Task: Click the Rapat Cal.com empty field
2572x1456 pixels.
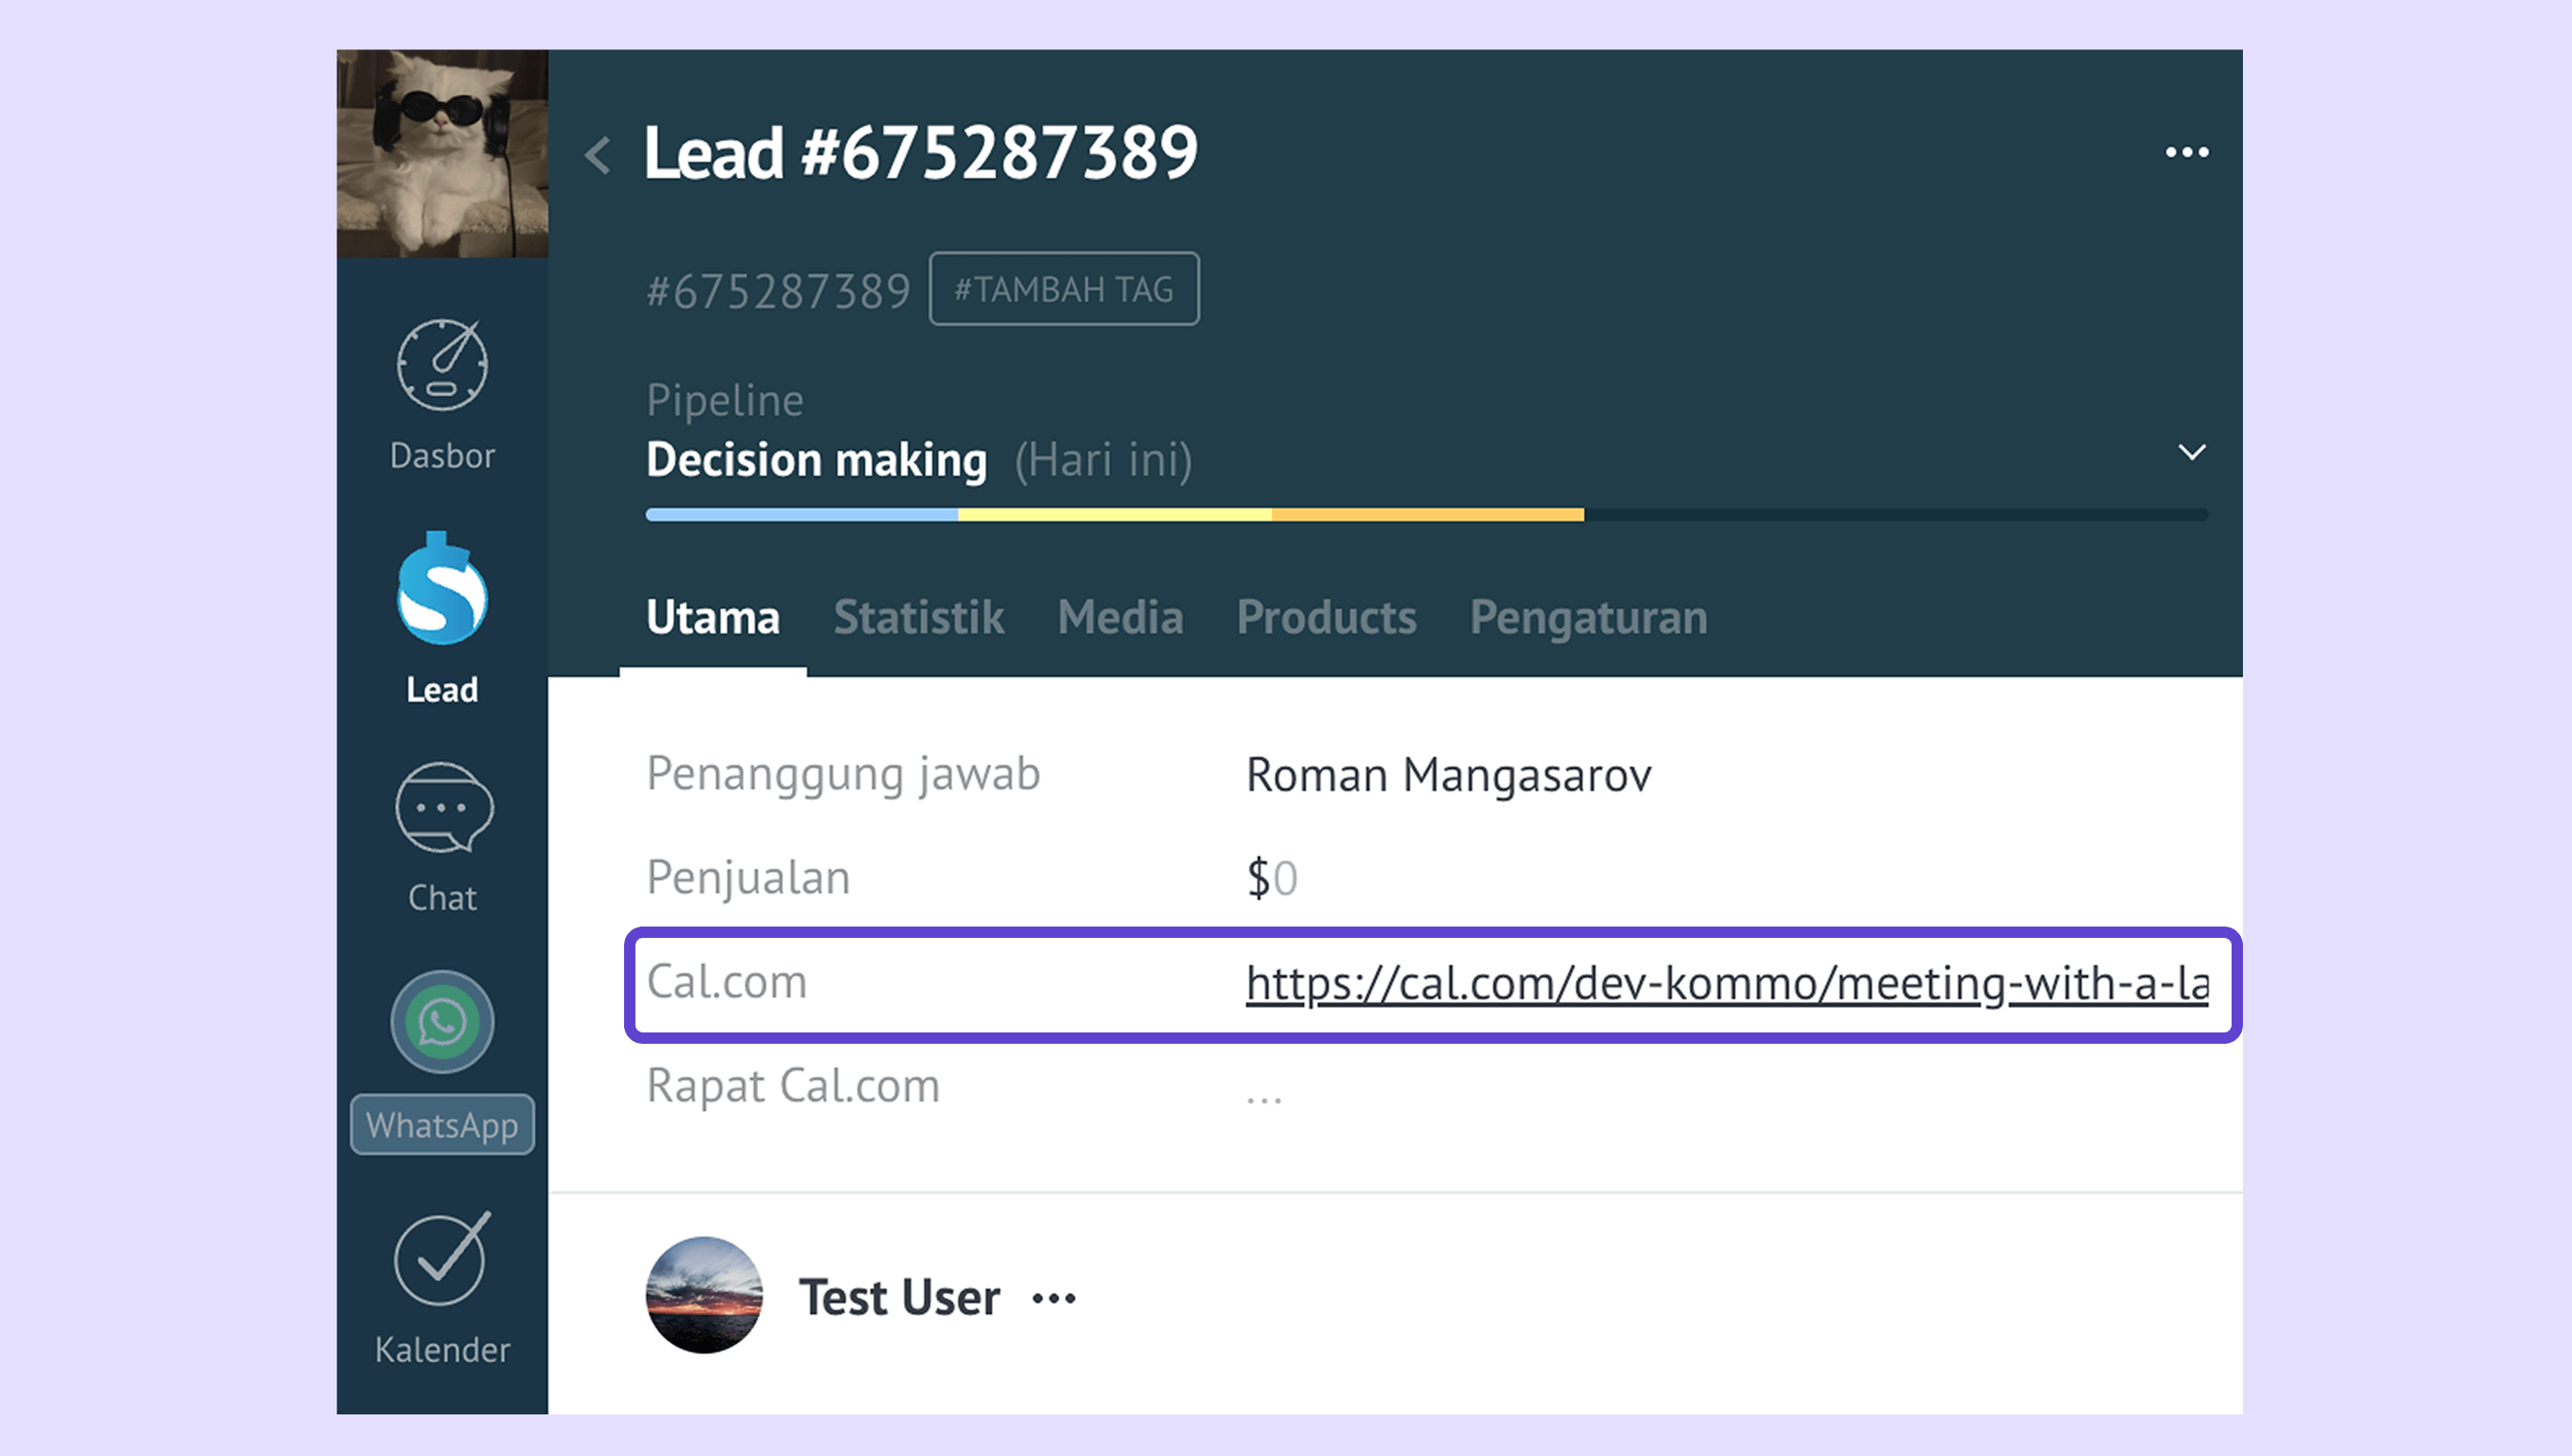Action: tap(1264, 1088)
